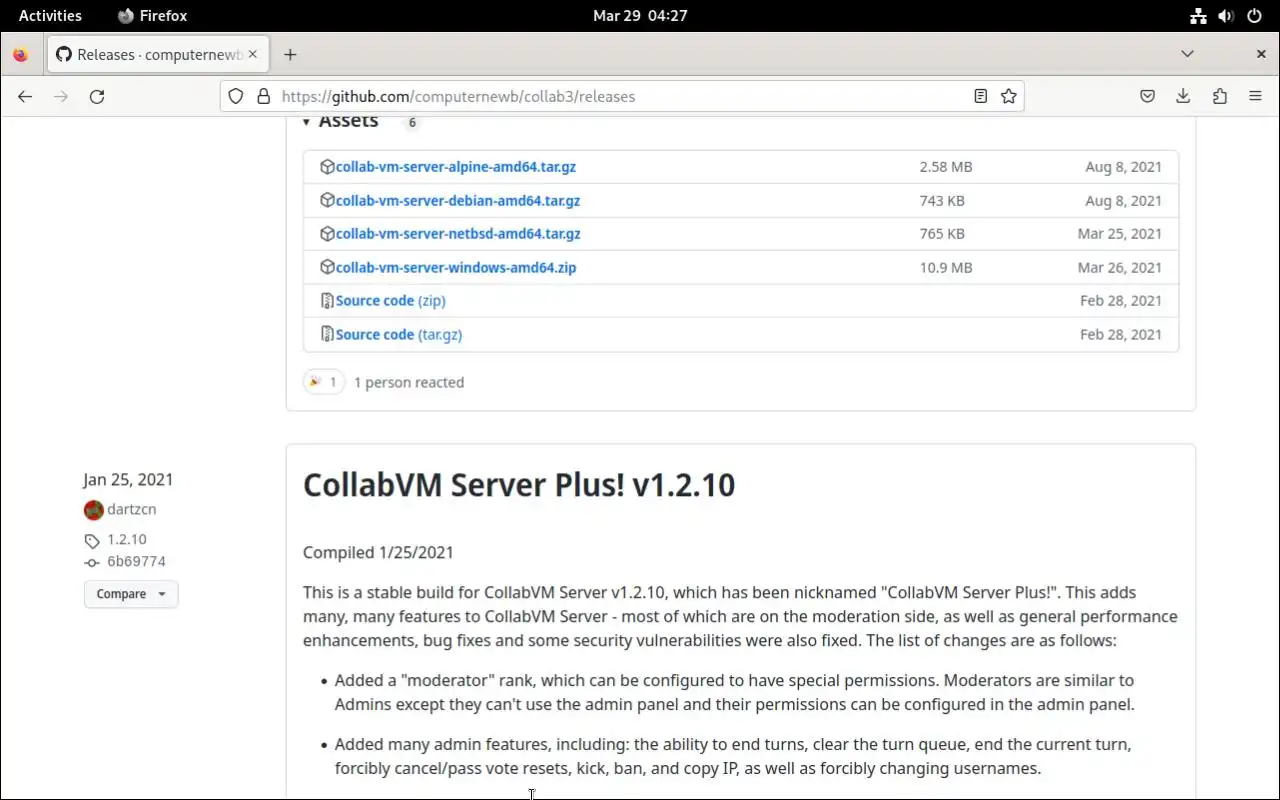This screenshot has height=800, width=1280.
Task: Click the party popper reaction button
Action: (x=324, y=382)
